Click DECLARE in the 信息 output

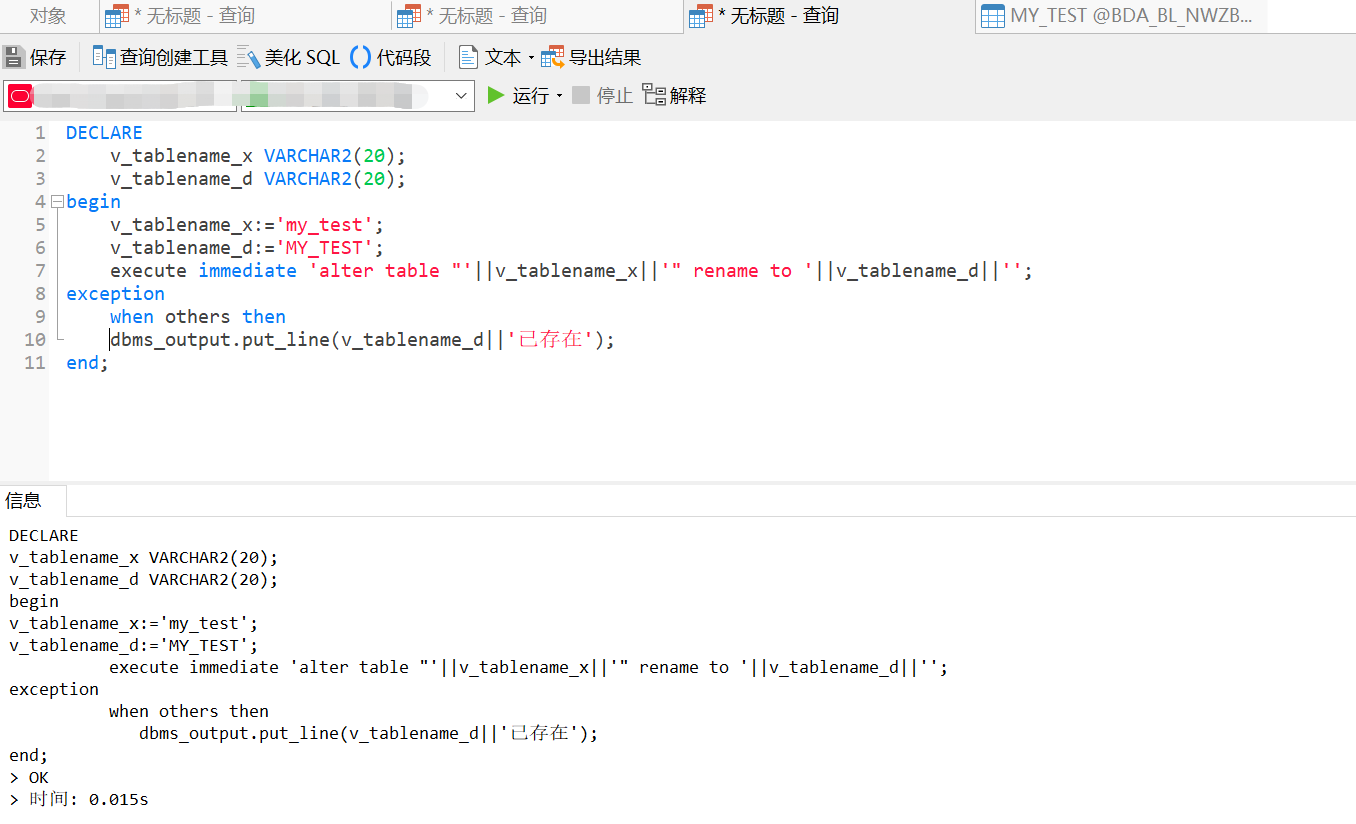click(43, 536)
